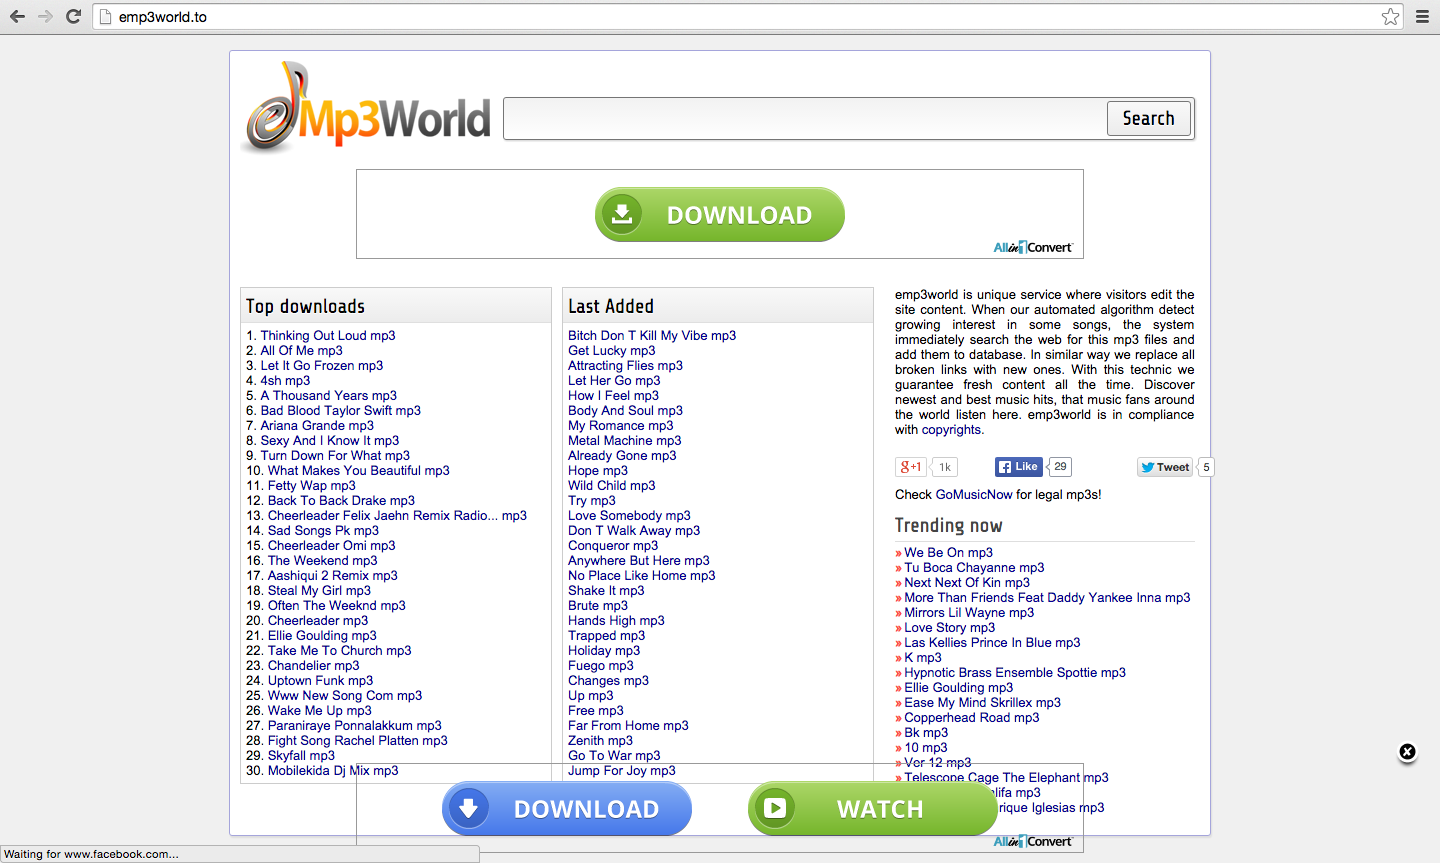Click the browser back arrow
The height and width of the screenshot is (863, 1440).
[17, 16]
